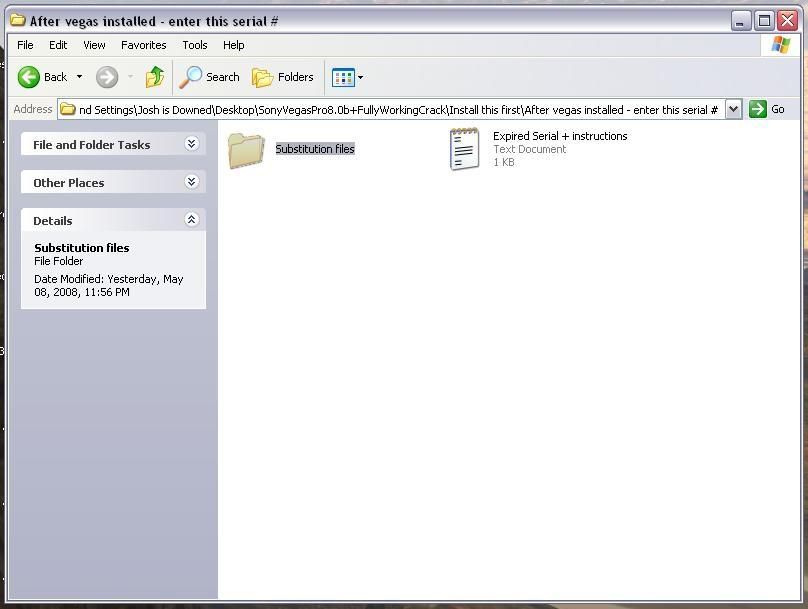Click the window title bar text
808x609 pixels.
point(154,21)
